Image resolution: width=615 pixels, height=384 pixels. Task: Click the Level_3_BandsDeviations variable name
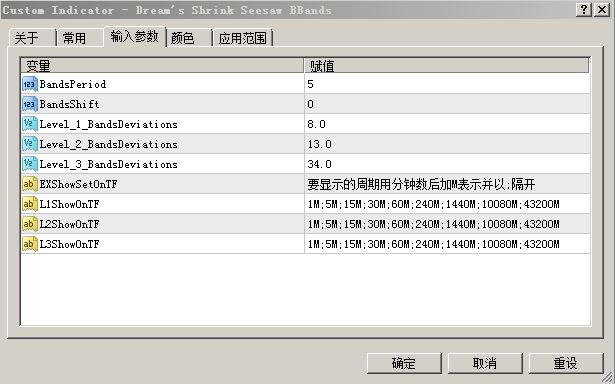tap(109, 164)
